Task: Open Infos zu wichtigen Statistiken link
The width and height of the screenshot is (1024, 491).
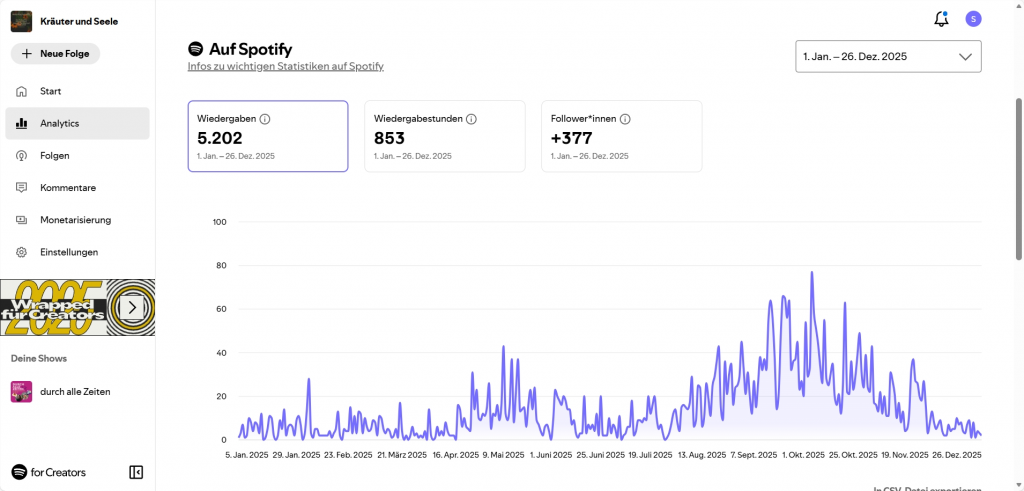Action: coord(286,66)
